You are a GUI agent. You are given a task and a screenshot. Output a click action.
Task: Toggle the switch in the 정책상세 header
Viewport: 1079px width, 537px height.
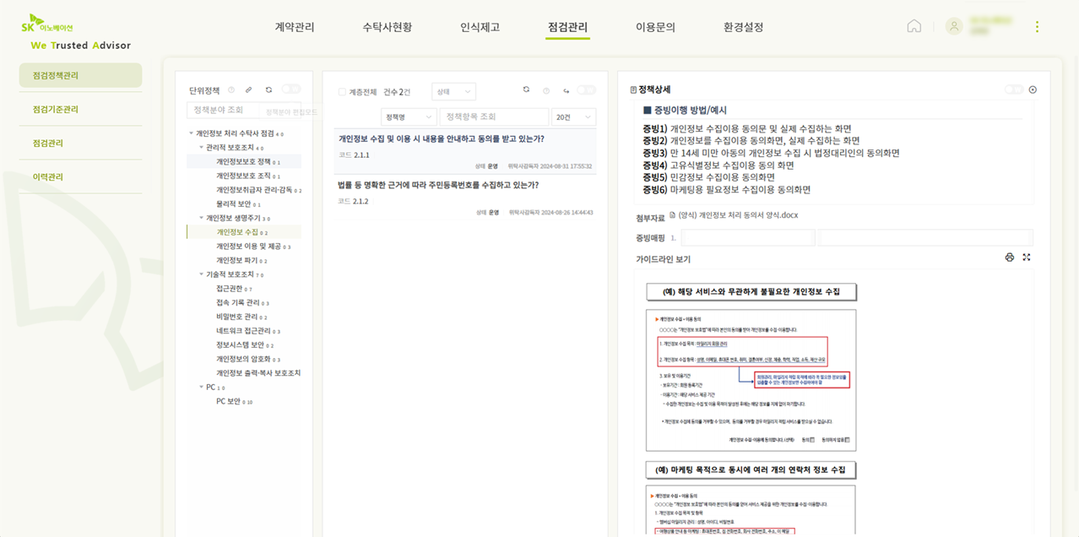pyautogui.click(x=1014, y=90)
